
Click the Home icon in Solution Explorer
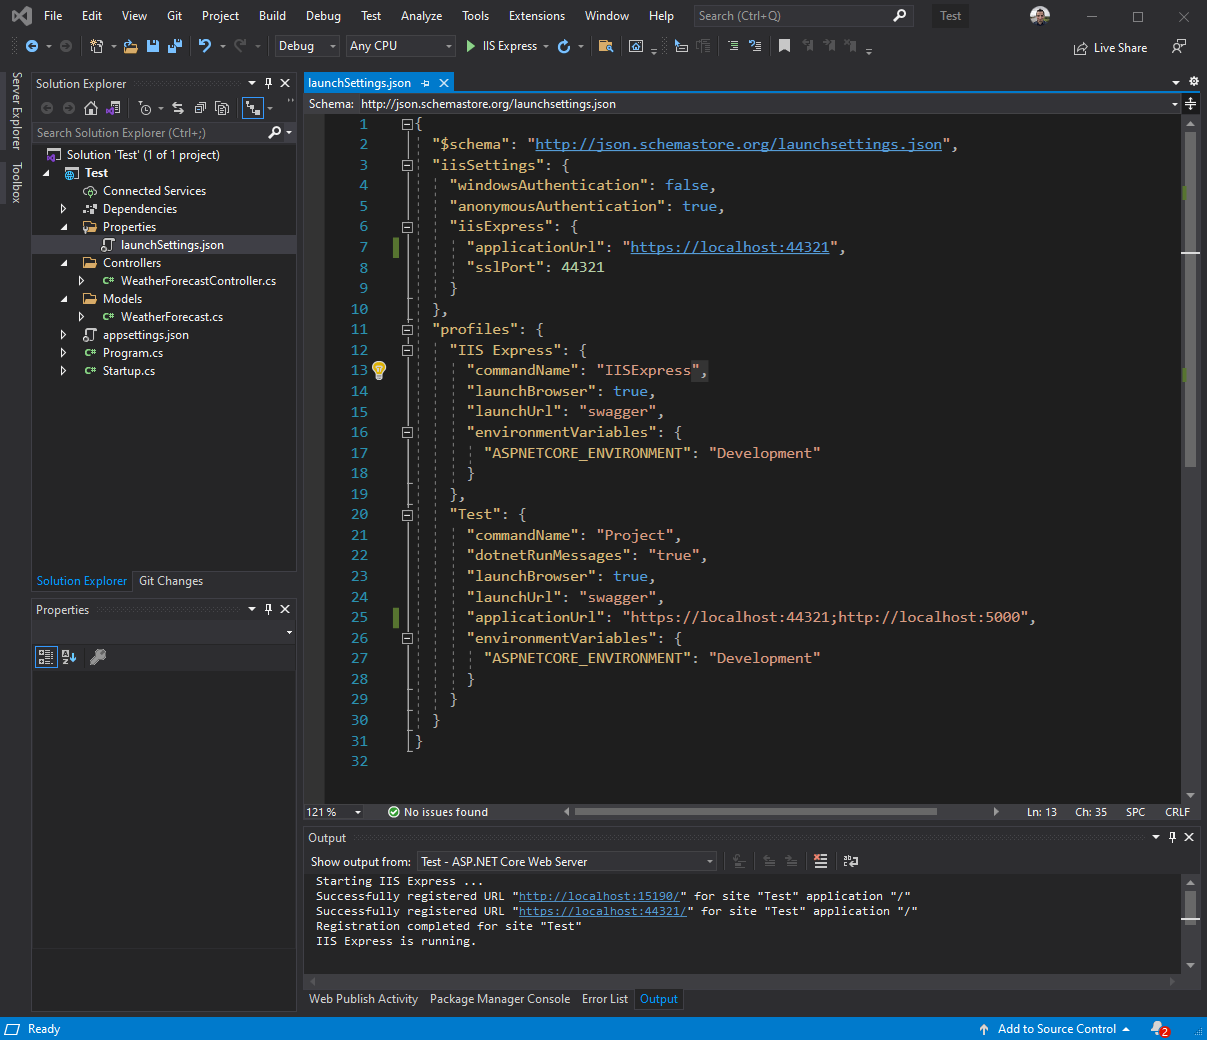(91, 108)
